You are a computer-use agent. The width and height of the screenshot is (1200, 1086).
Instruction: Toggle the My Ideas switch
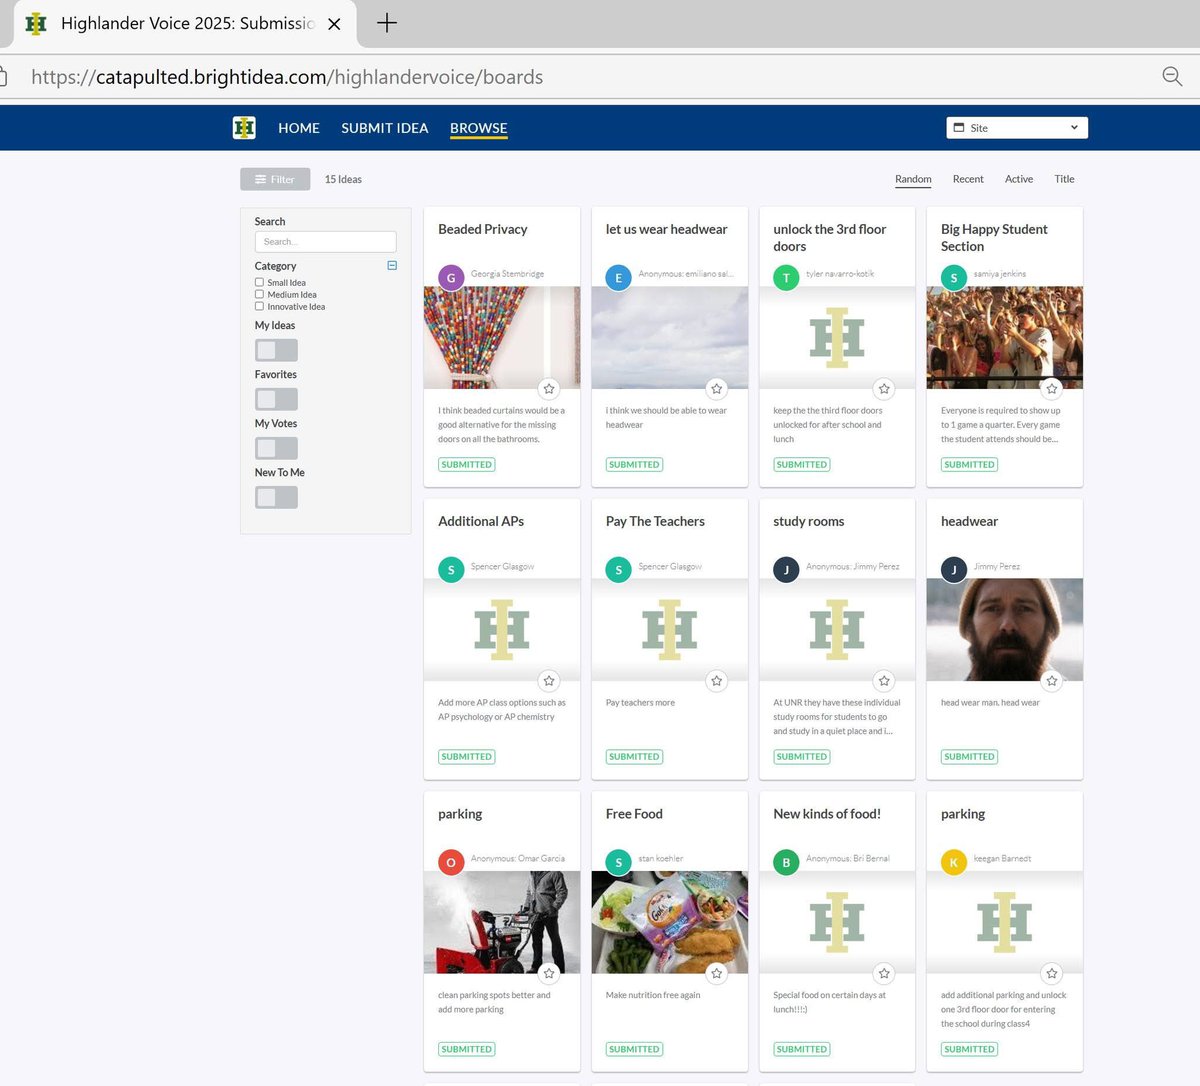(276, 350)
